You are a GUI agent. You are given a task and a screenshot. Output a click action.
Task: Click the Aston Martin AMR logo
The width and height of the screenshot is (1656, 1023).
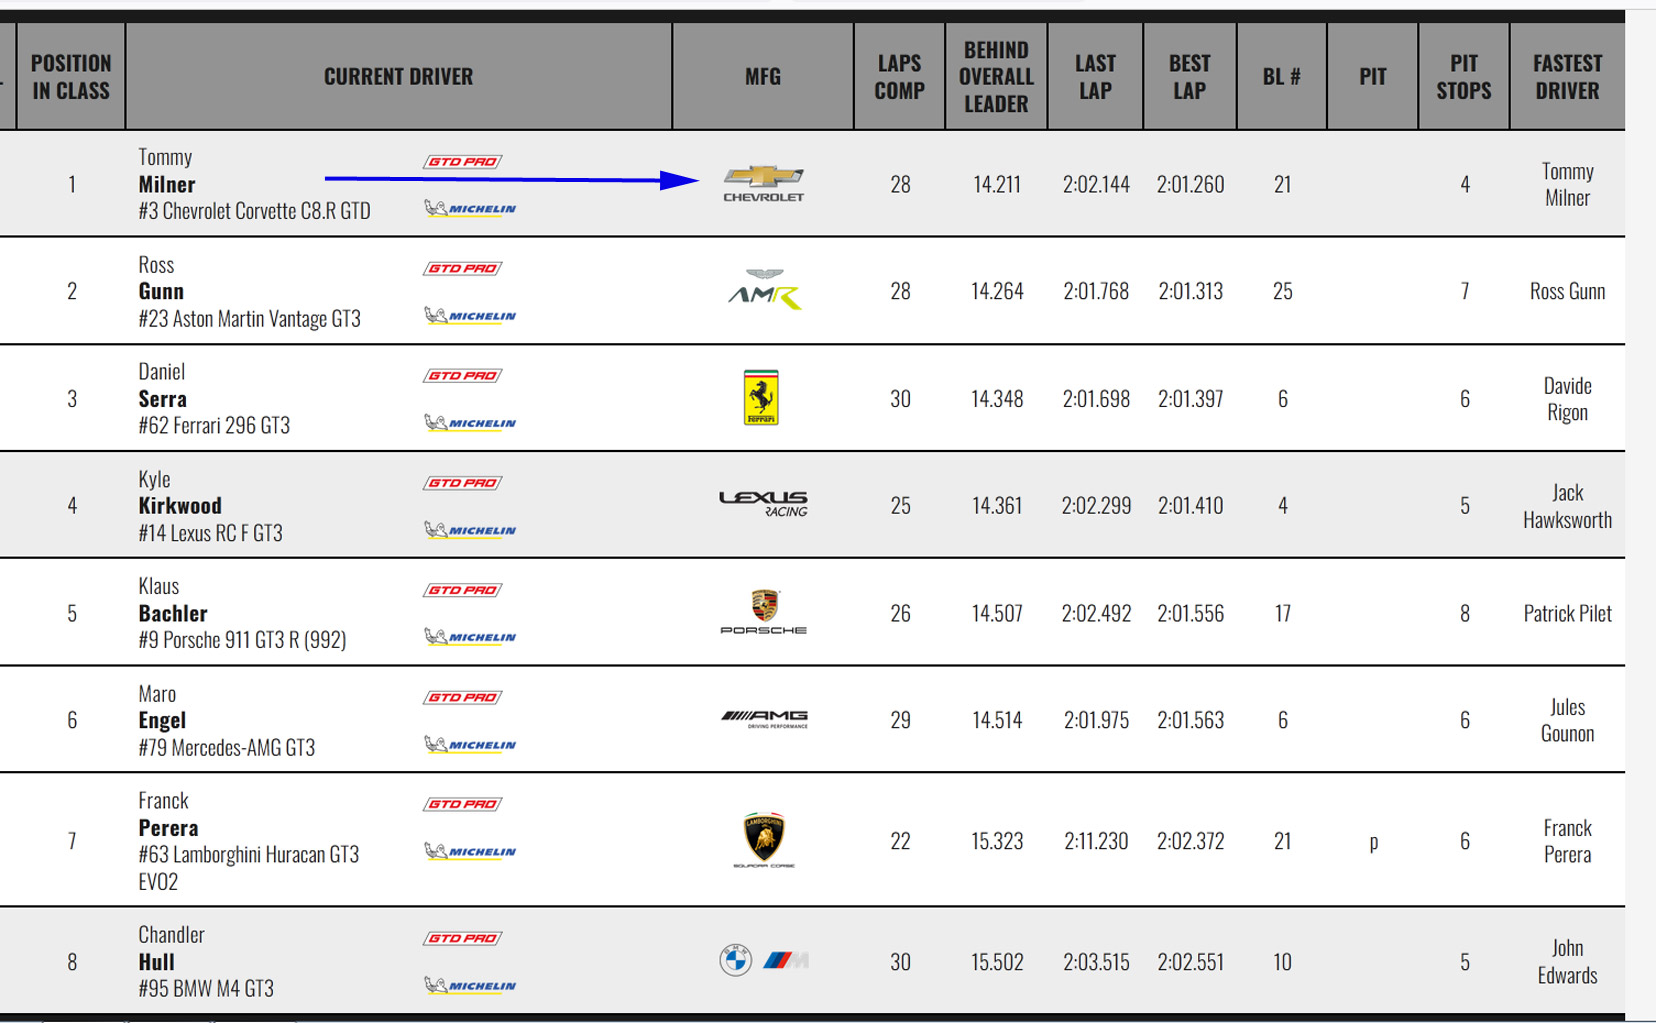[x=764, y=290]
